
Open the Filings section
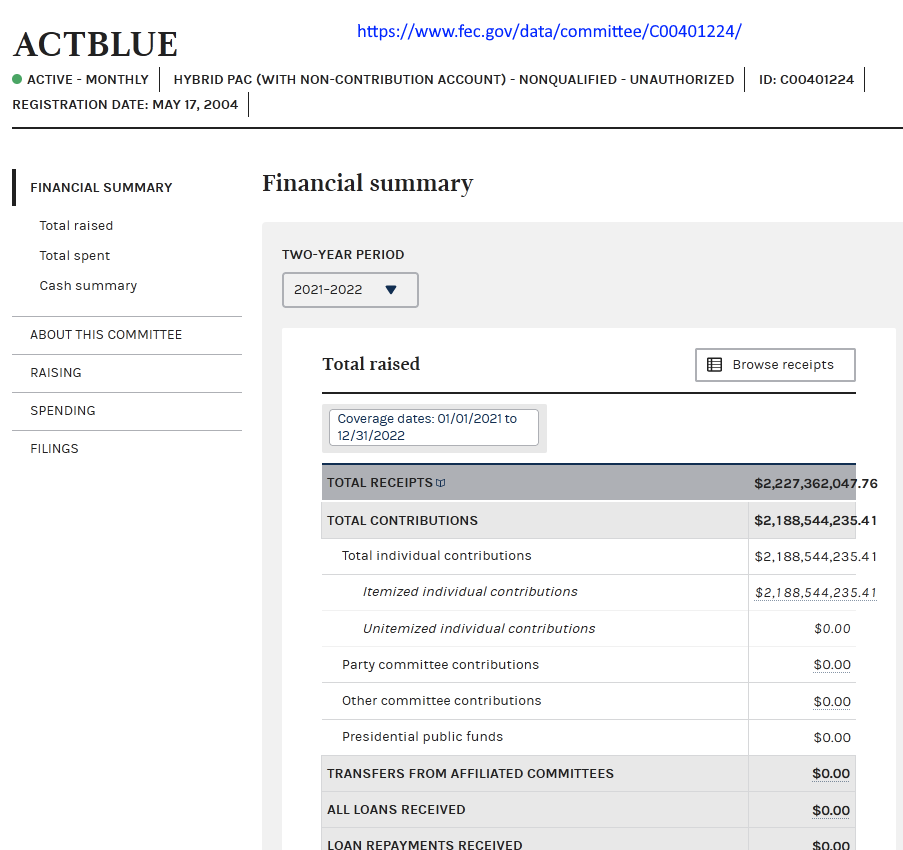[x=54, y=449]
